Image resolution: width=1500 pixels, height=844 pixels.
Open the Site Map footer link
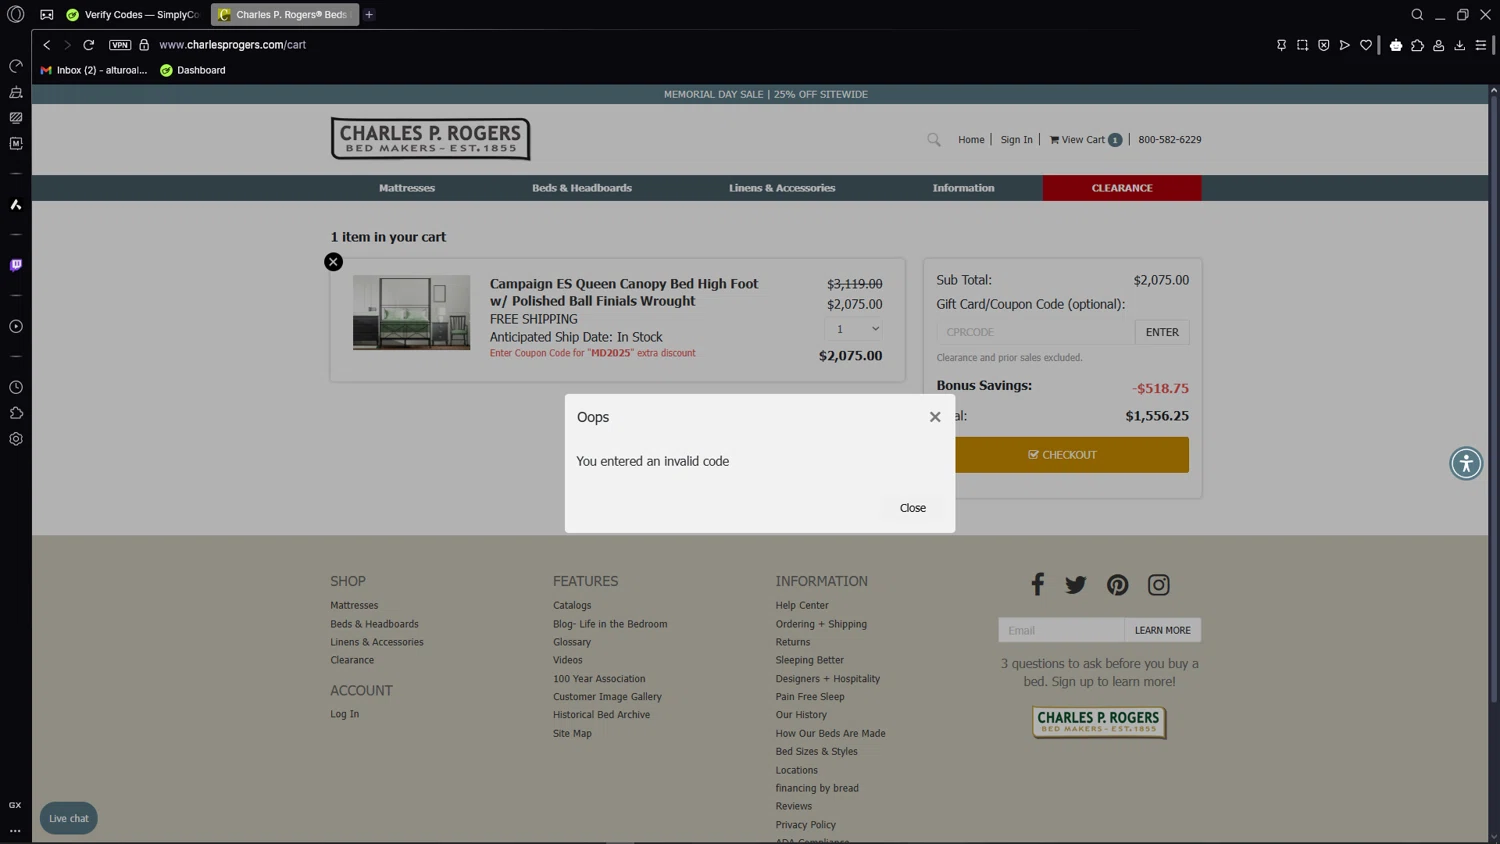coord(572,734)
